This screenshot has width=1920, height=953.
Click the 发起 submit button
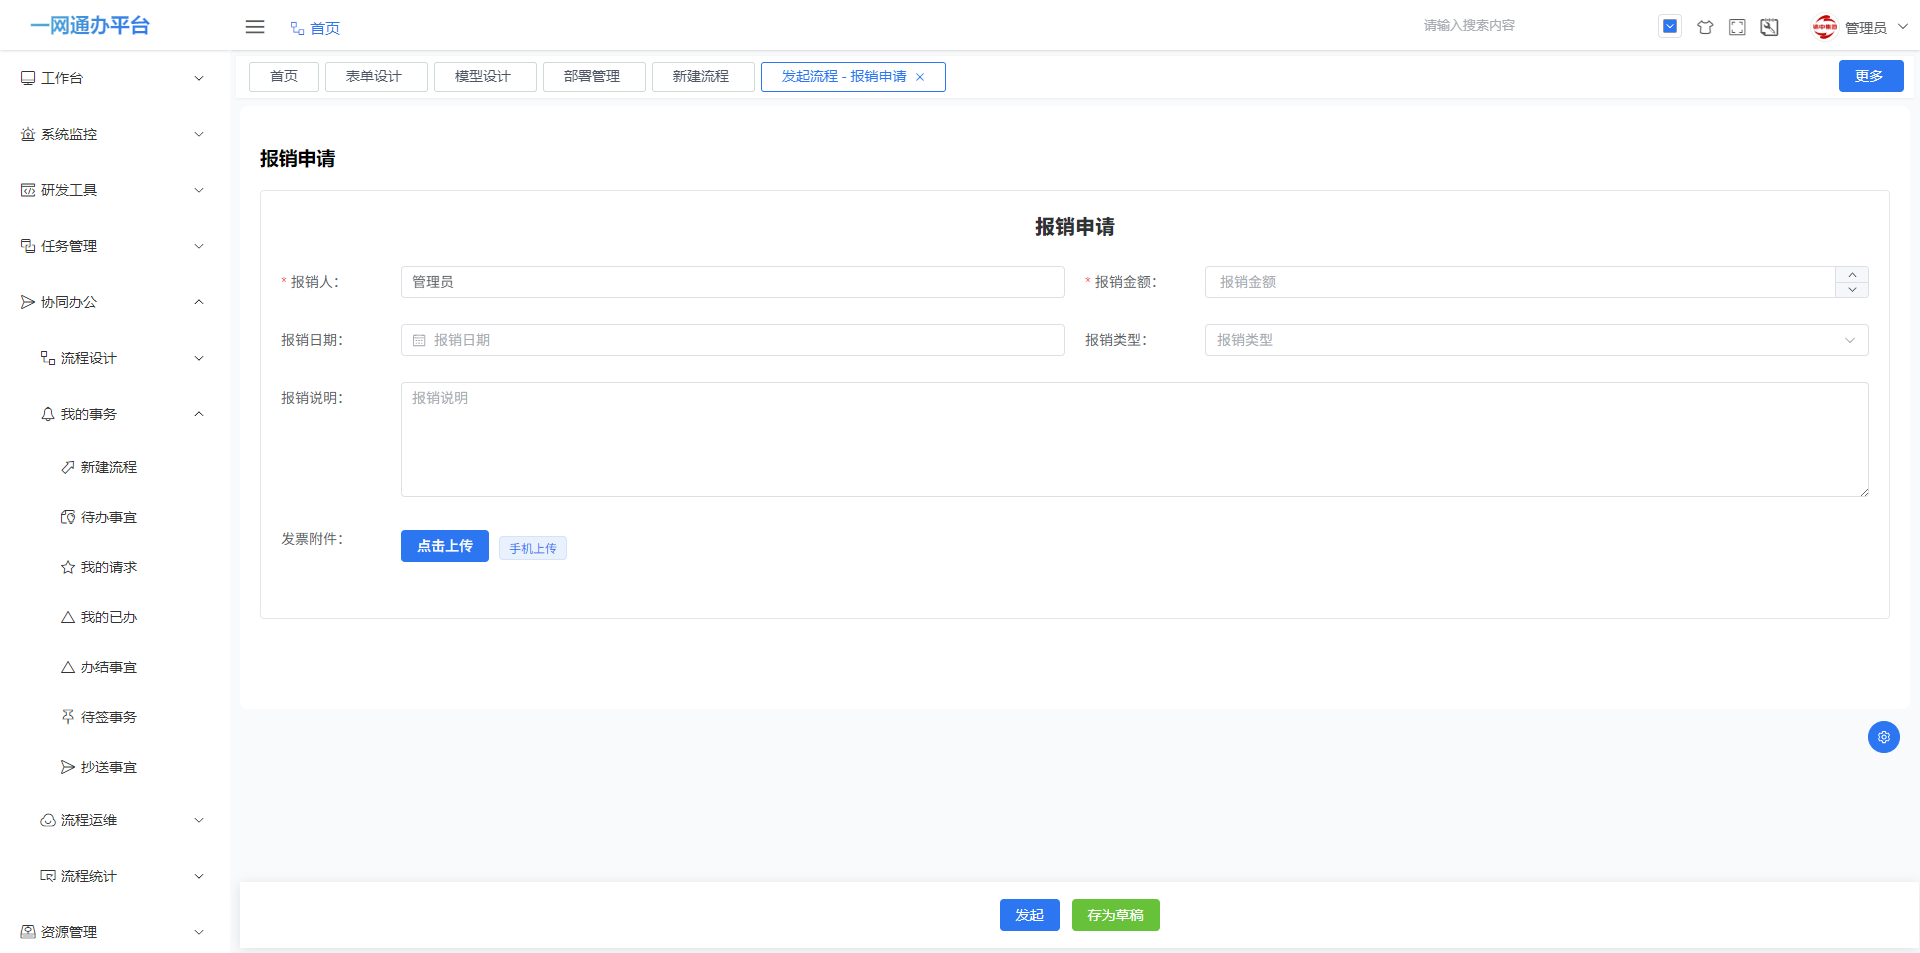click(x=1030, y=915)
